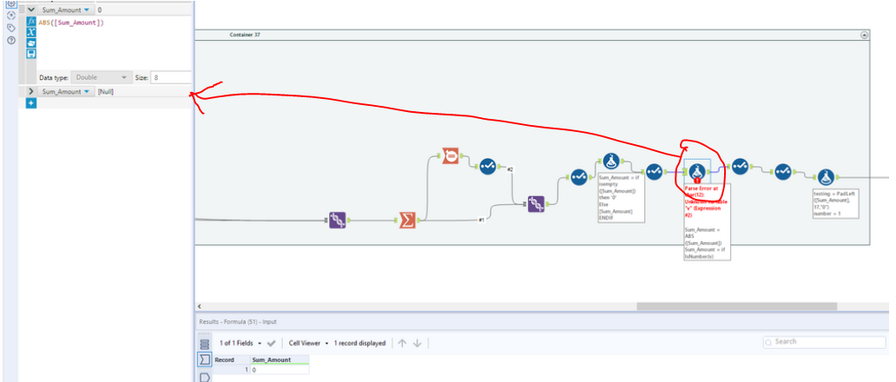
Task: Select the purple Join tool after Summarize
Action: (x=535, y=204)
